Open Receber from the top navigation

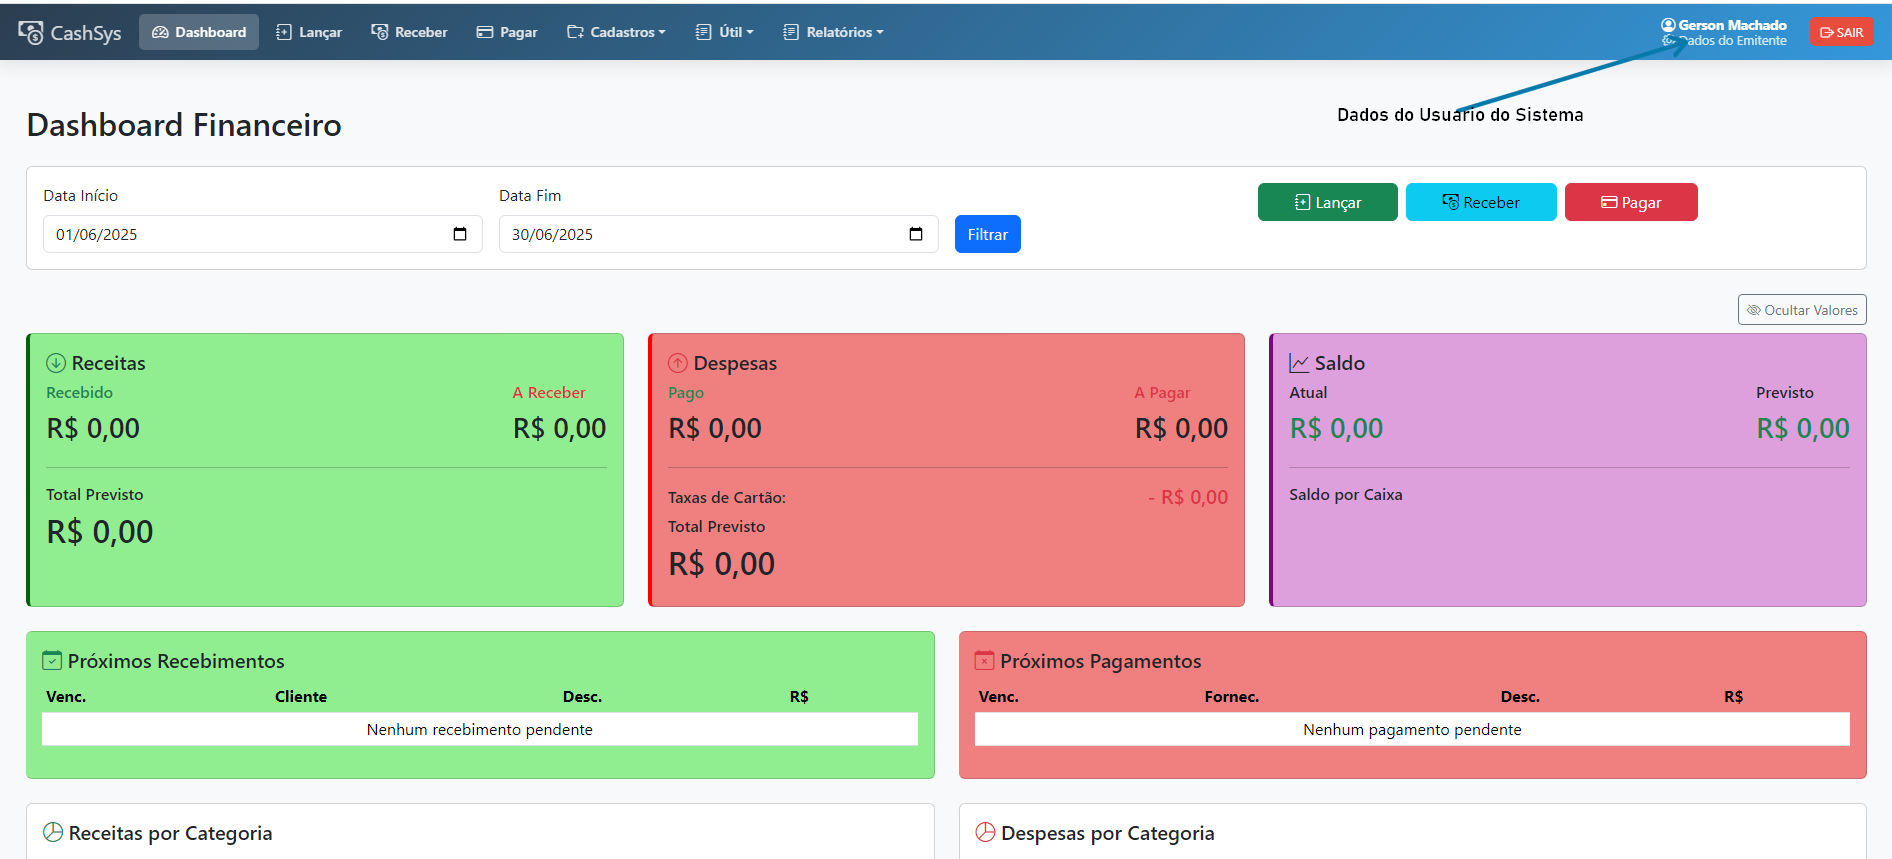tap(409, 32)
